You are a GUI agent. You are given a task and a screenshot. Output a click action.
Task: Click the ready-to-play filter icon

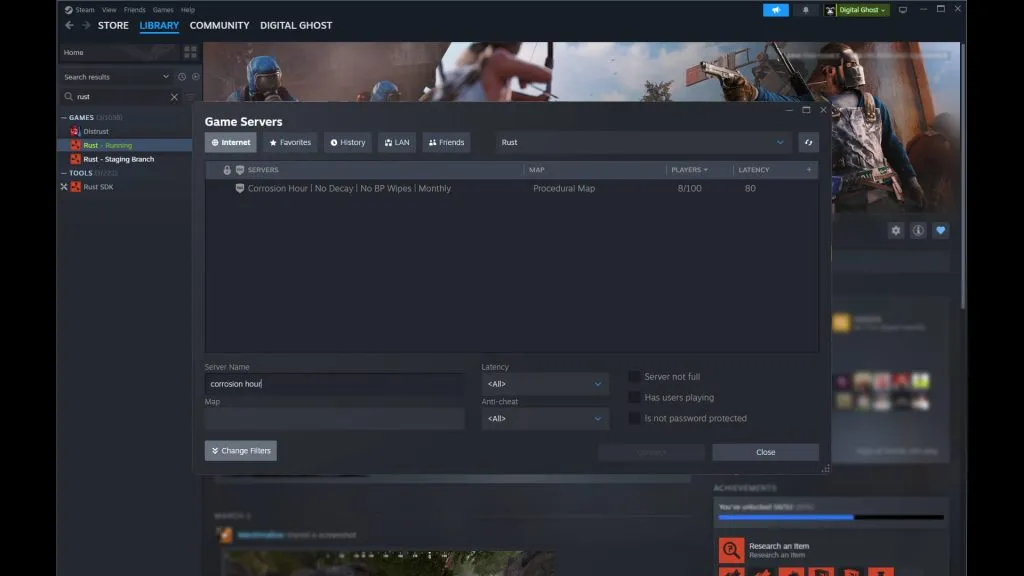pos(195,77)
